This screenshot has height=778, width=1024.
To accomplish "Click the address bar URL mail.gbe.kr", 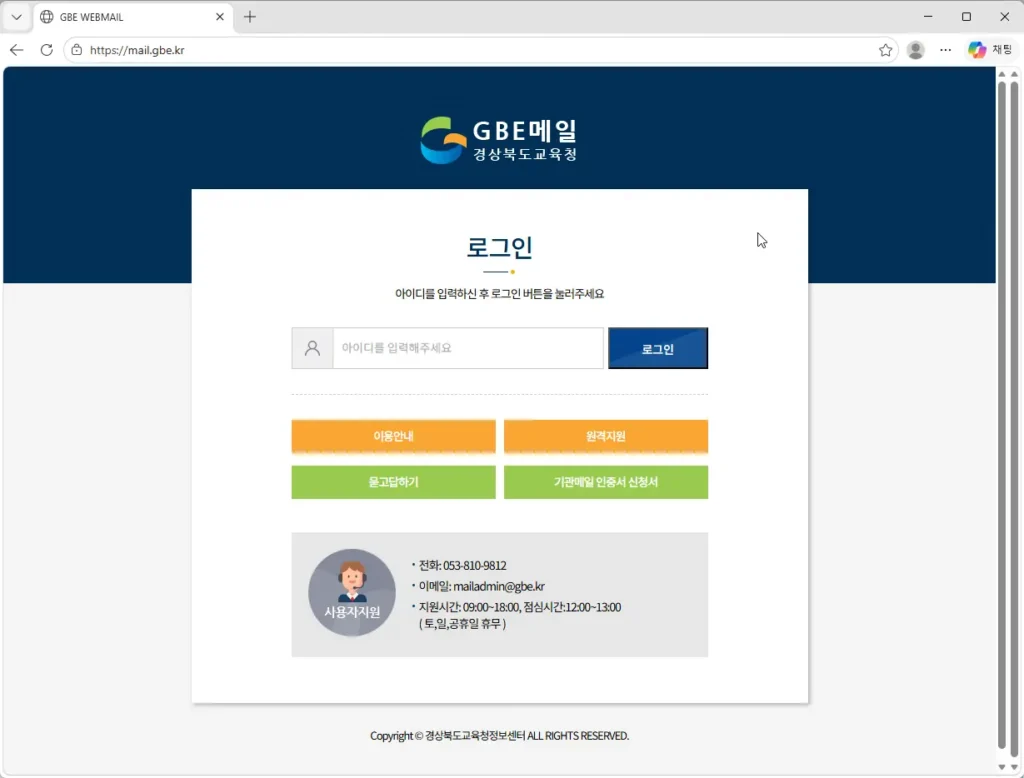I will coord(137,50).
